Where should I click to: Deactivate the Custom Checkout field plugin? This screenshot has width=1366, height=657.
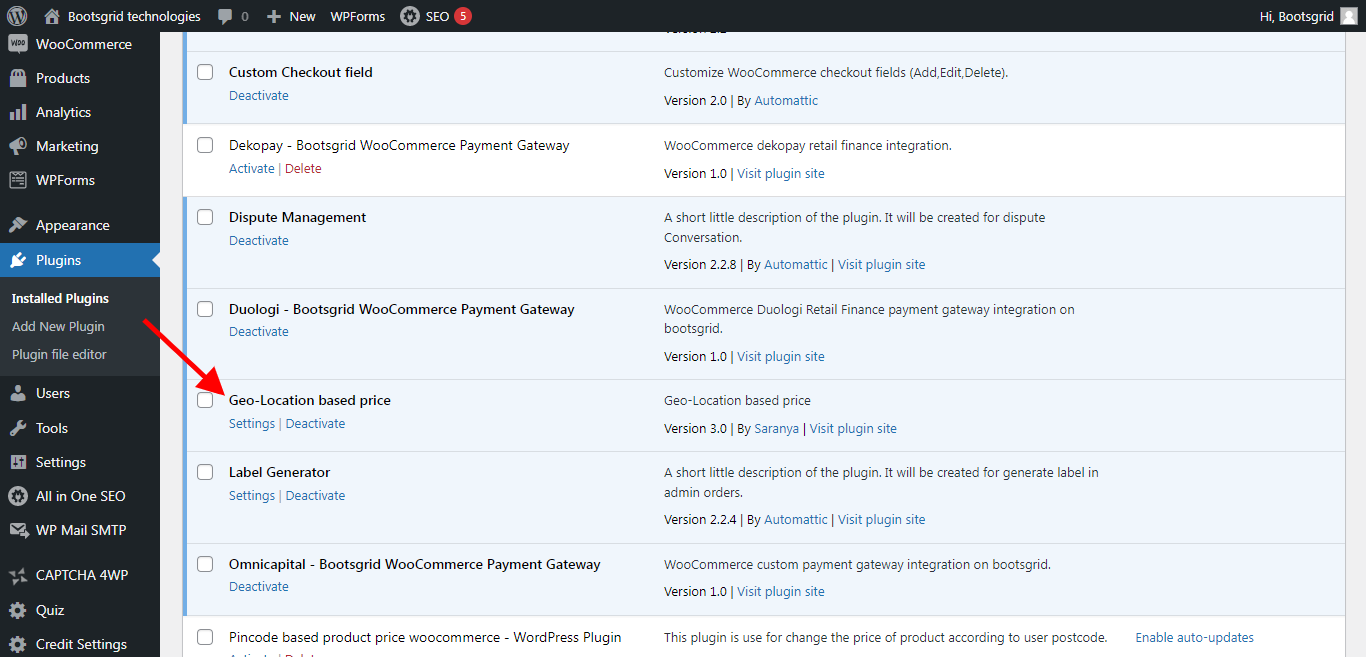[x=259, y=96]
